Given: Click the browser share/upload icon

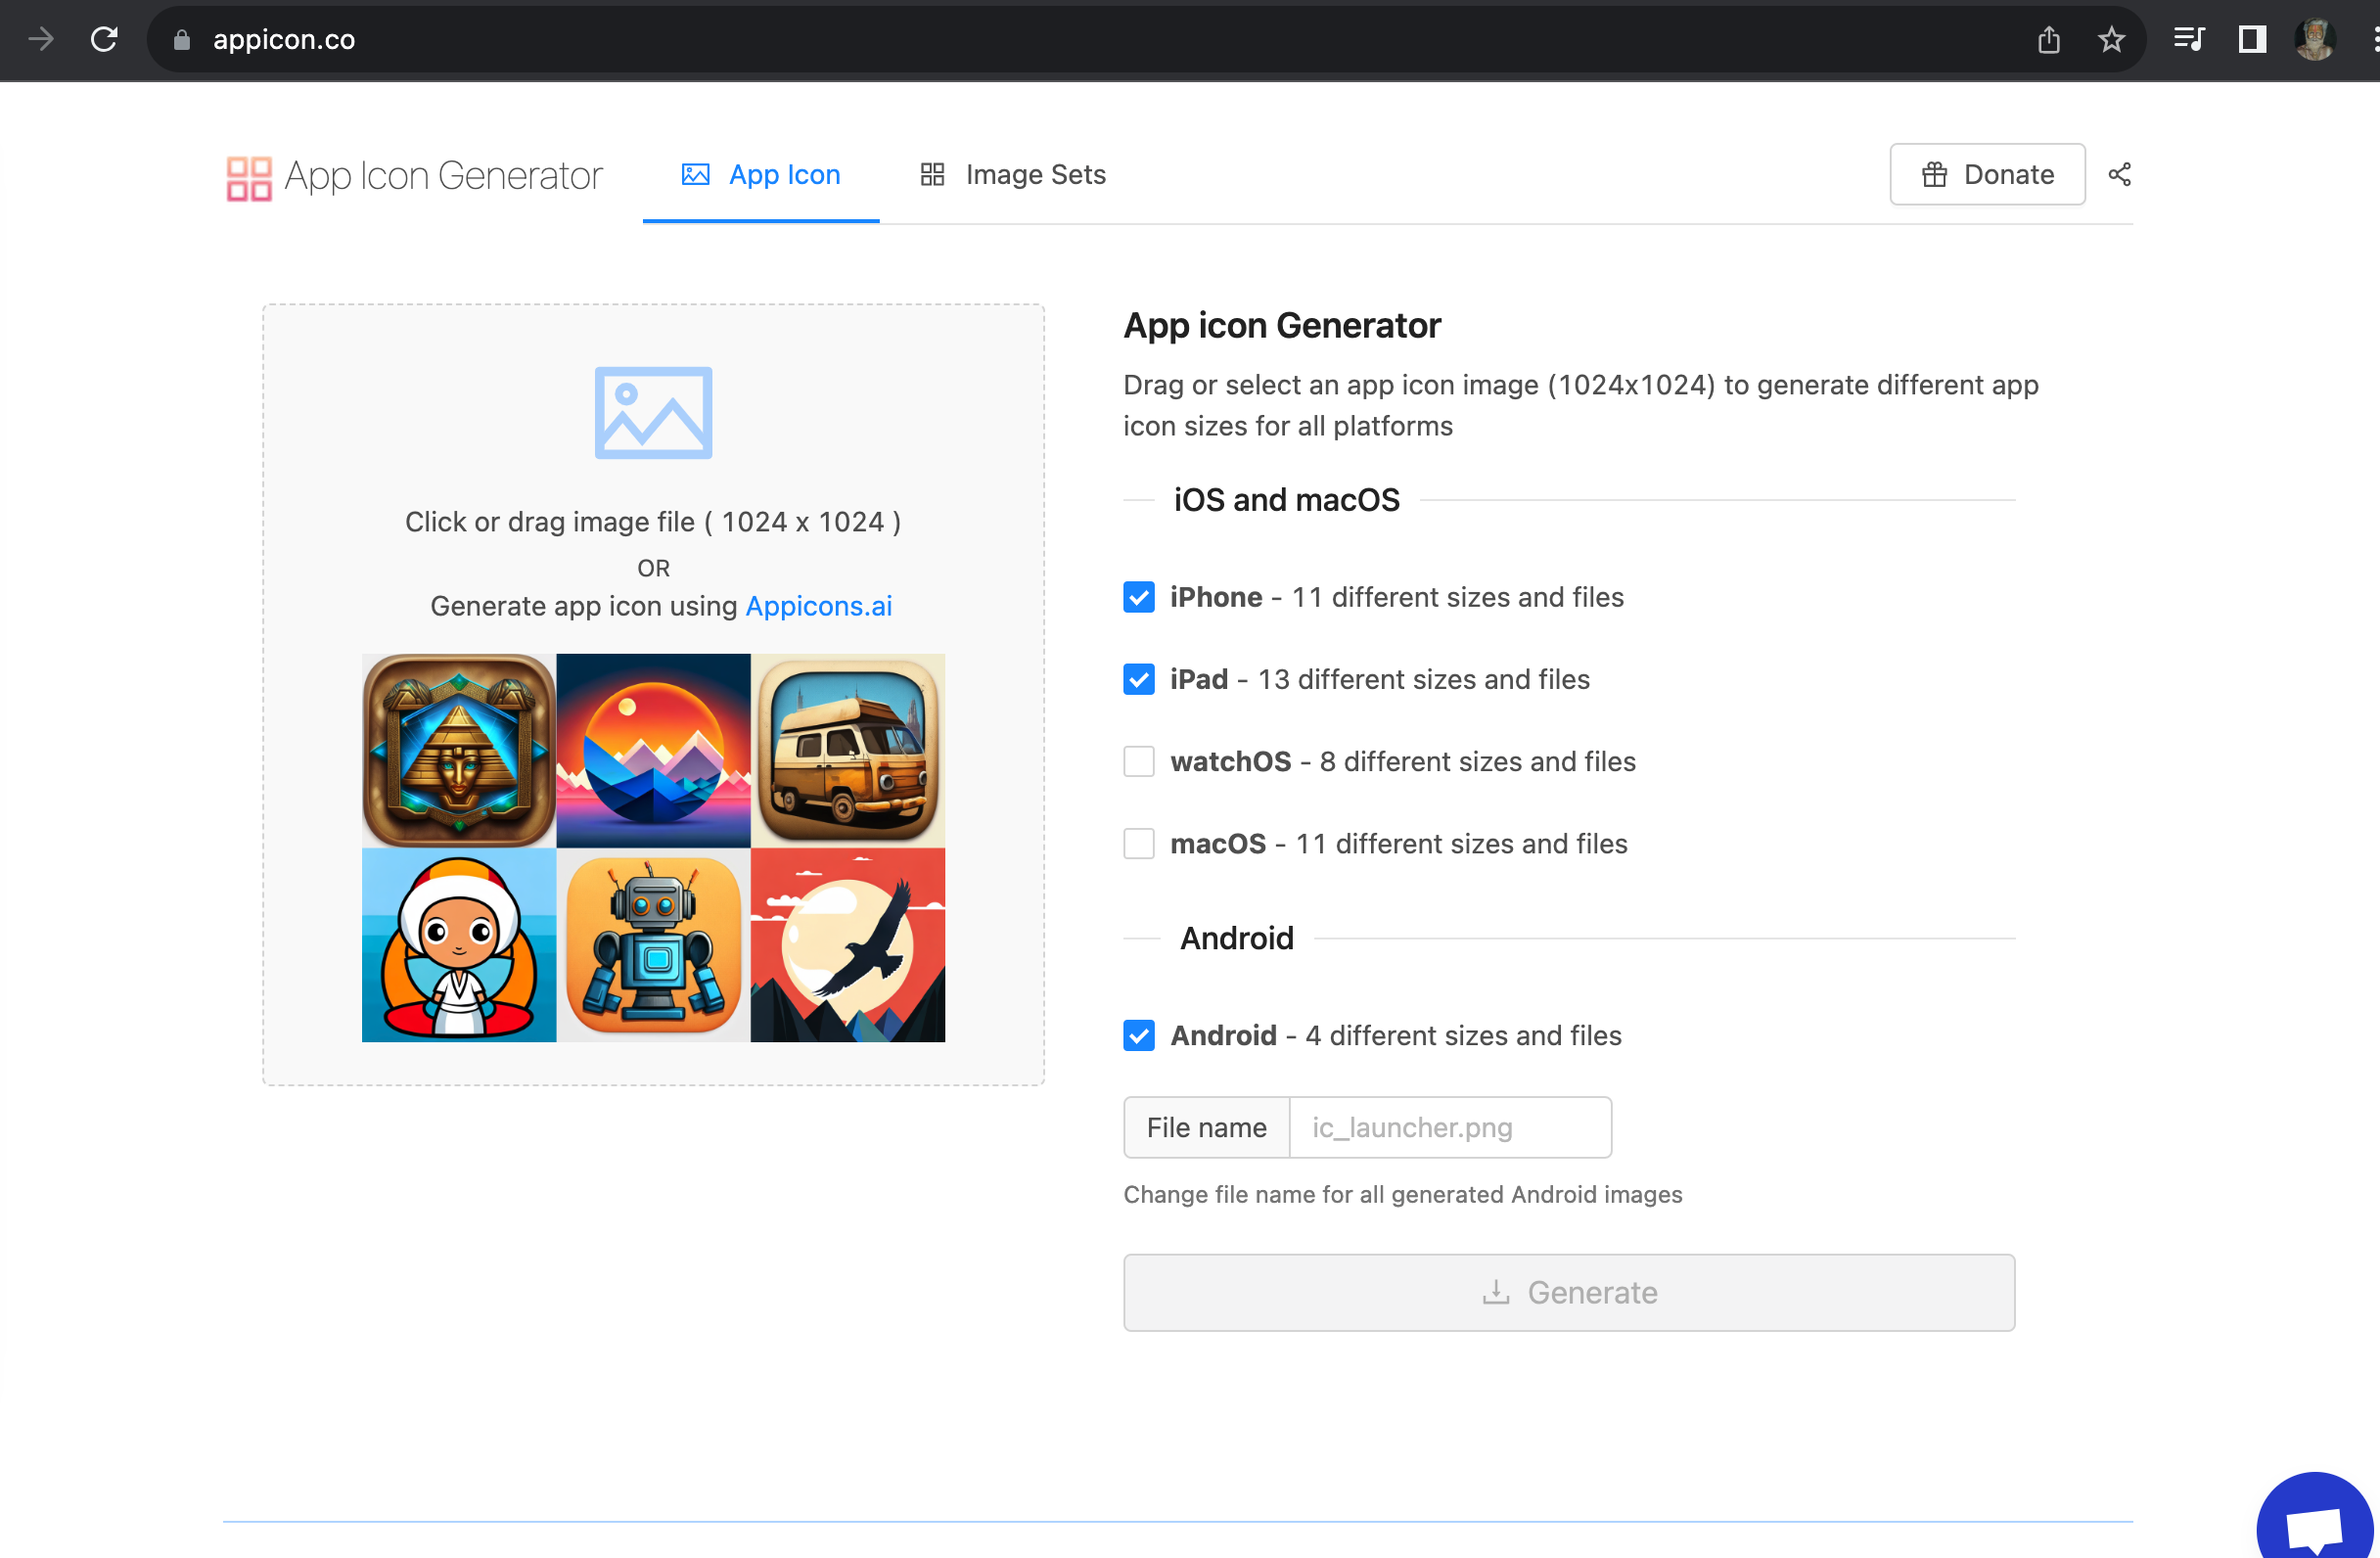Looking at the screenshot, I should click(x=2048, y=39).
